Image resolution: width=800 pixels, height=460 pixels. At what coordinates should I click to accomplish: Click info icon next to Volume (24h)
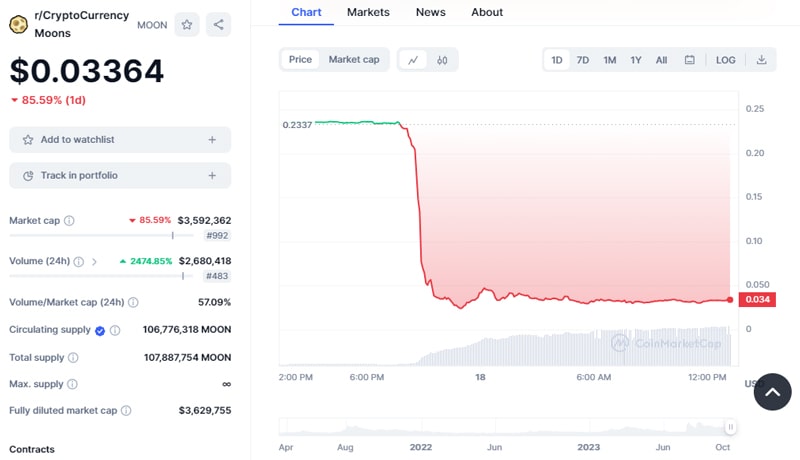click(79, 262)
